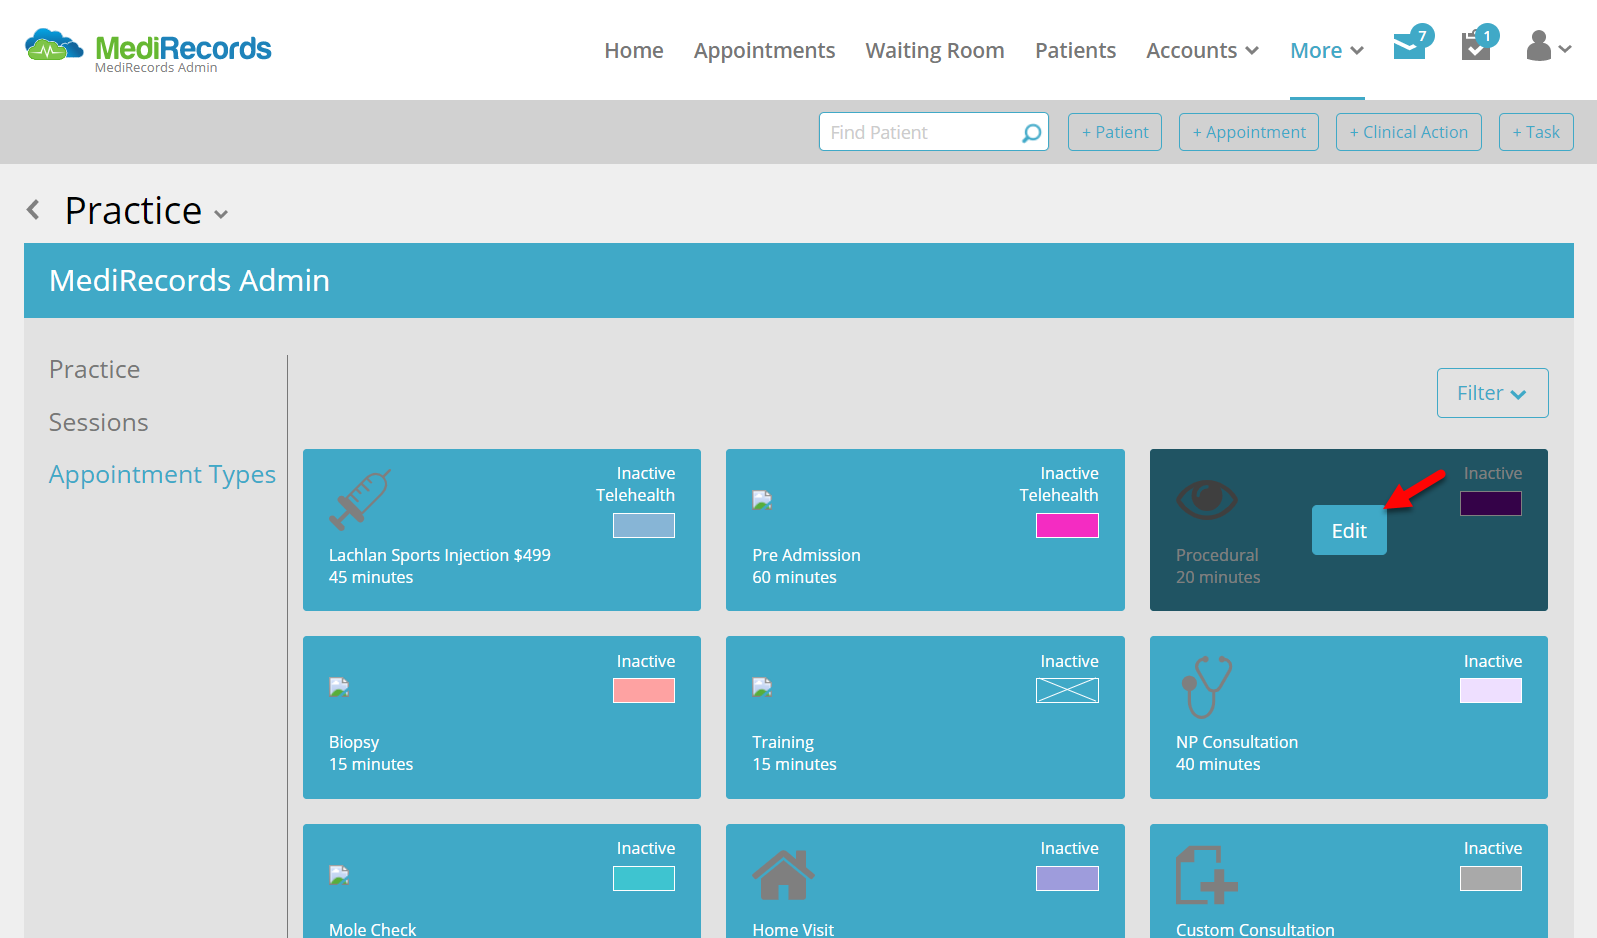
Task: Click the lavender swatch on NP Consultation
Action: point(1491,691)
